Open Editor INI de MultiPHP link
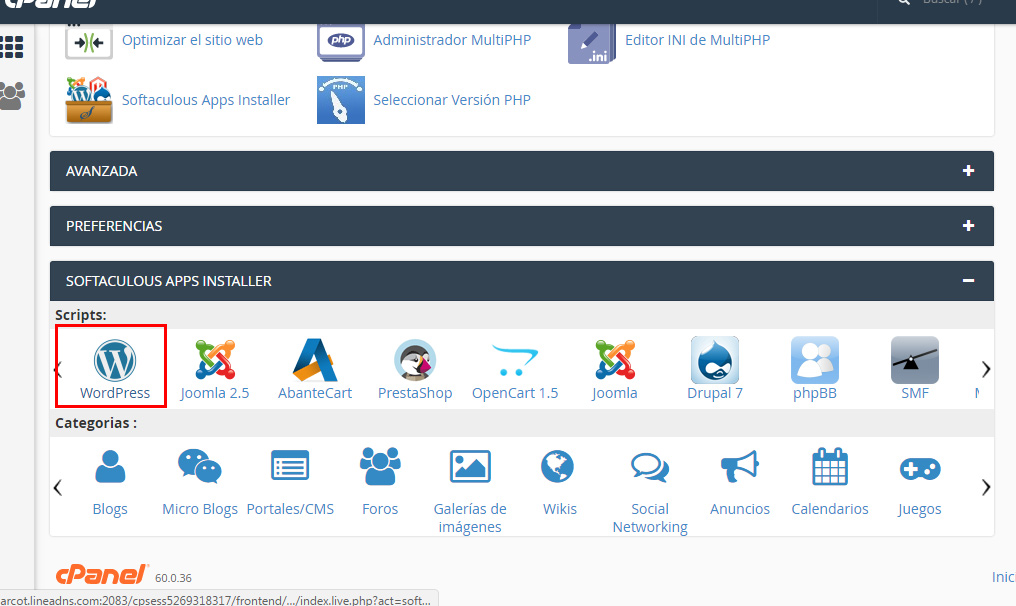The width and height of the screenshot is (1016, 606). [x=697, y=40]
